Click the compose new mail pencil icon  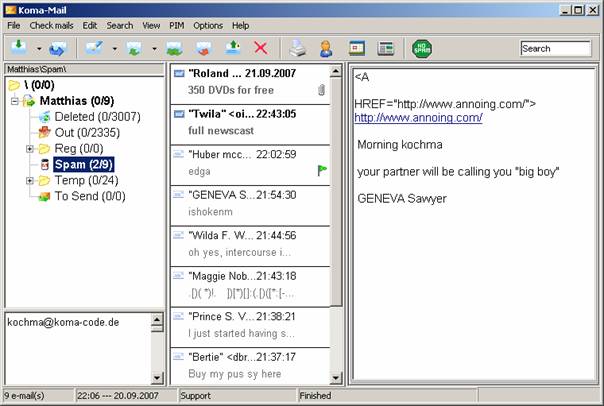click(x=94, y=48)
